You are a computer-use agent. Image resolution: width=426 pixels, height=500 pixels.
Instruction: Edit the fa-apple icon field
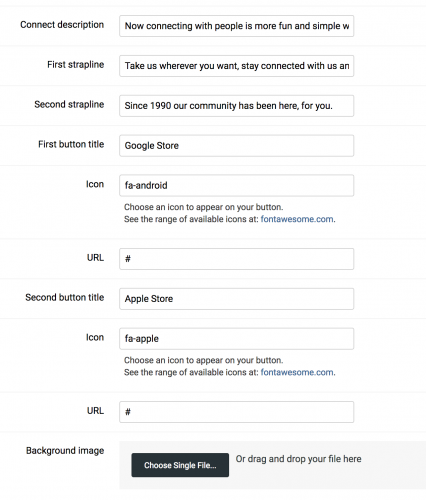point(236,339)
